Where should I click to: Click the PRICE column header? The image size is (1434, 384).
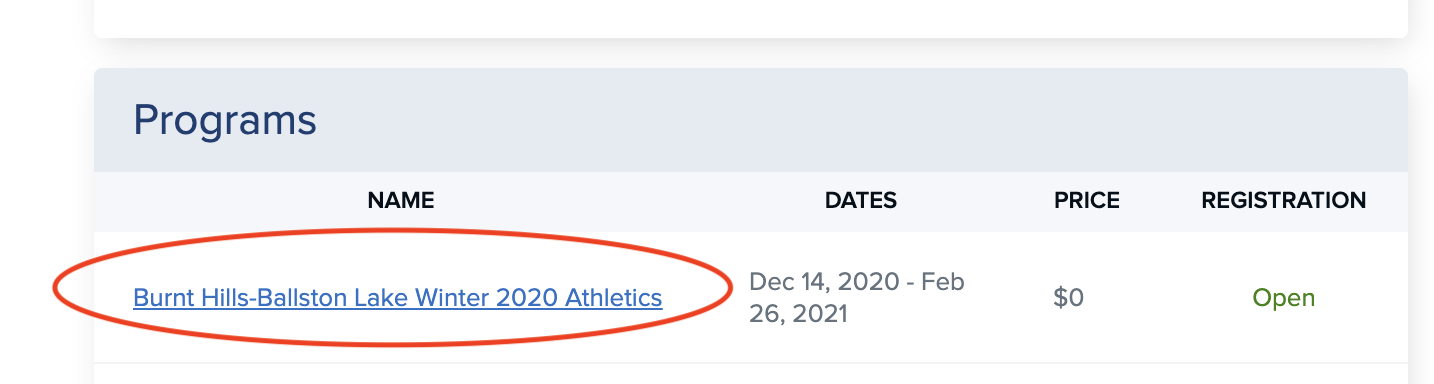click(1086, 201)
